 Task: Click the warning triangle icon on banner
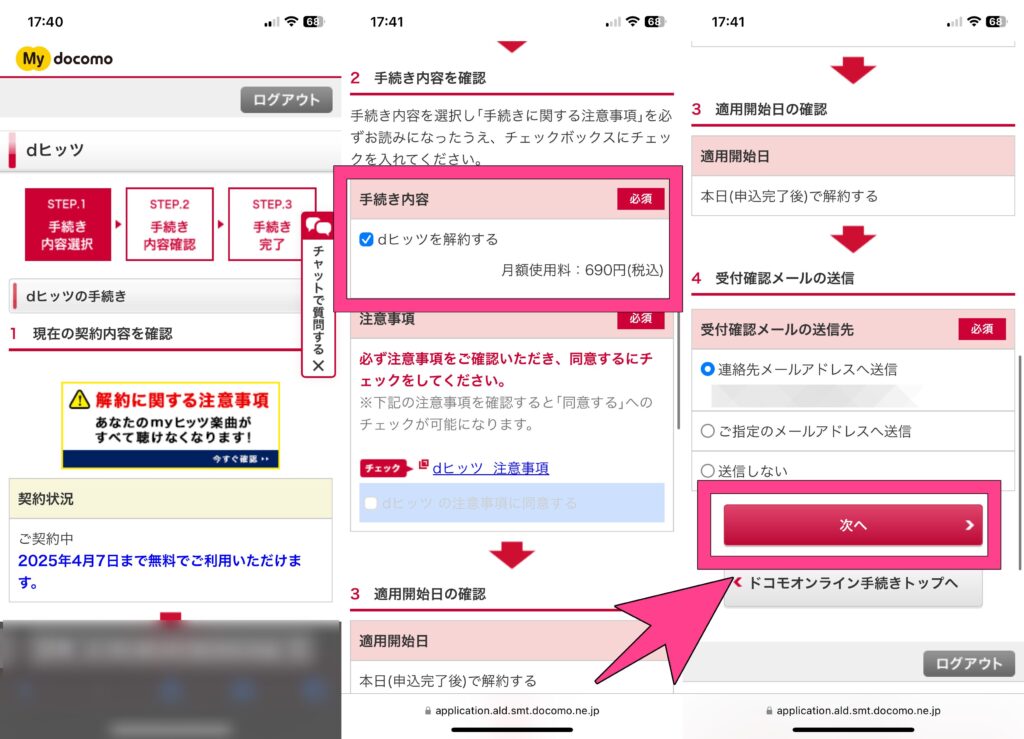coord(80,400)
